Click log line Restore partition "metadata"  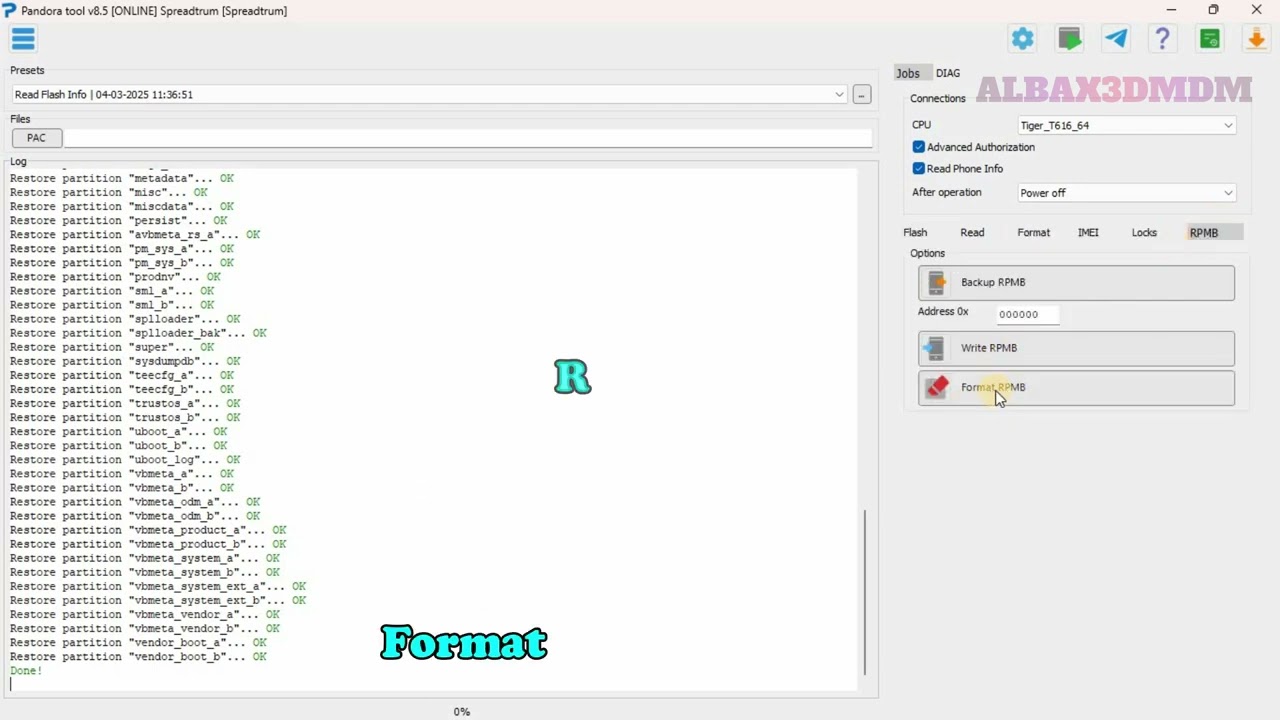(x=122, y=178)
